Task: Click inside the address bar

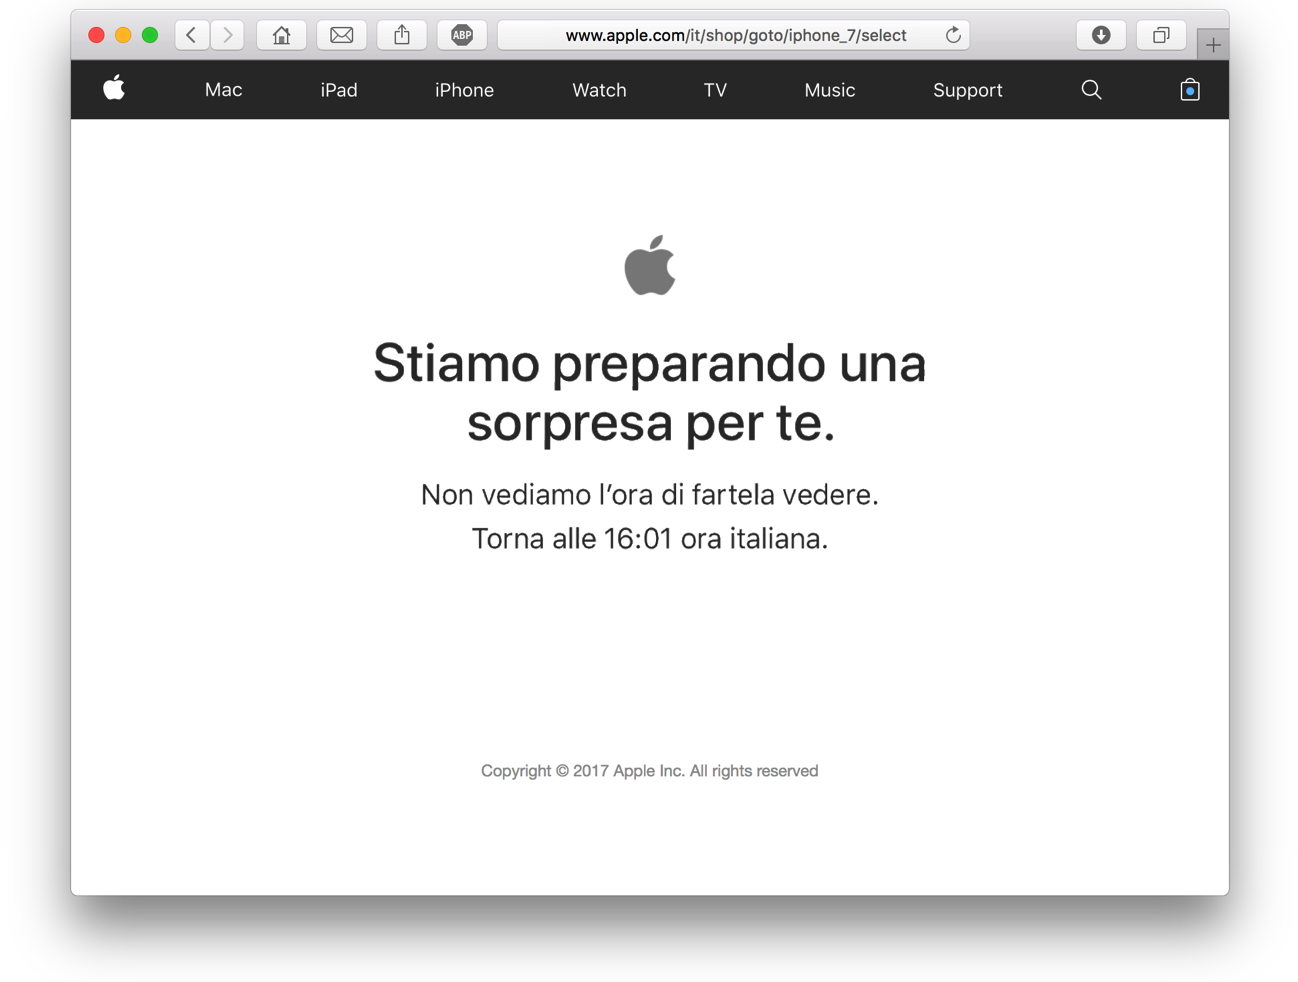Action: [x=735, y=34]
